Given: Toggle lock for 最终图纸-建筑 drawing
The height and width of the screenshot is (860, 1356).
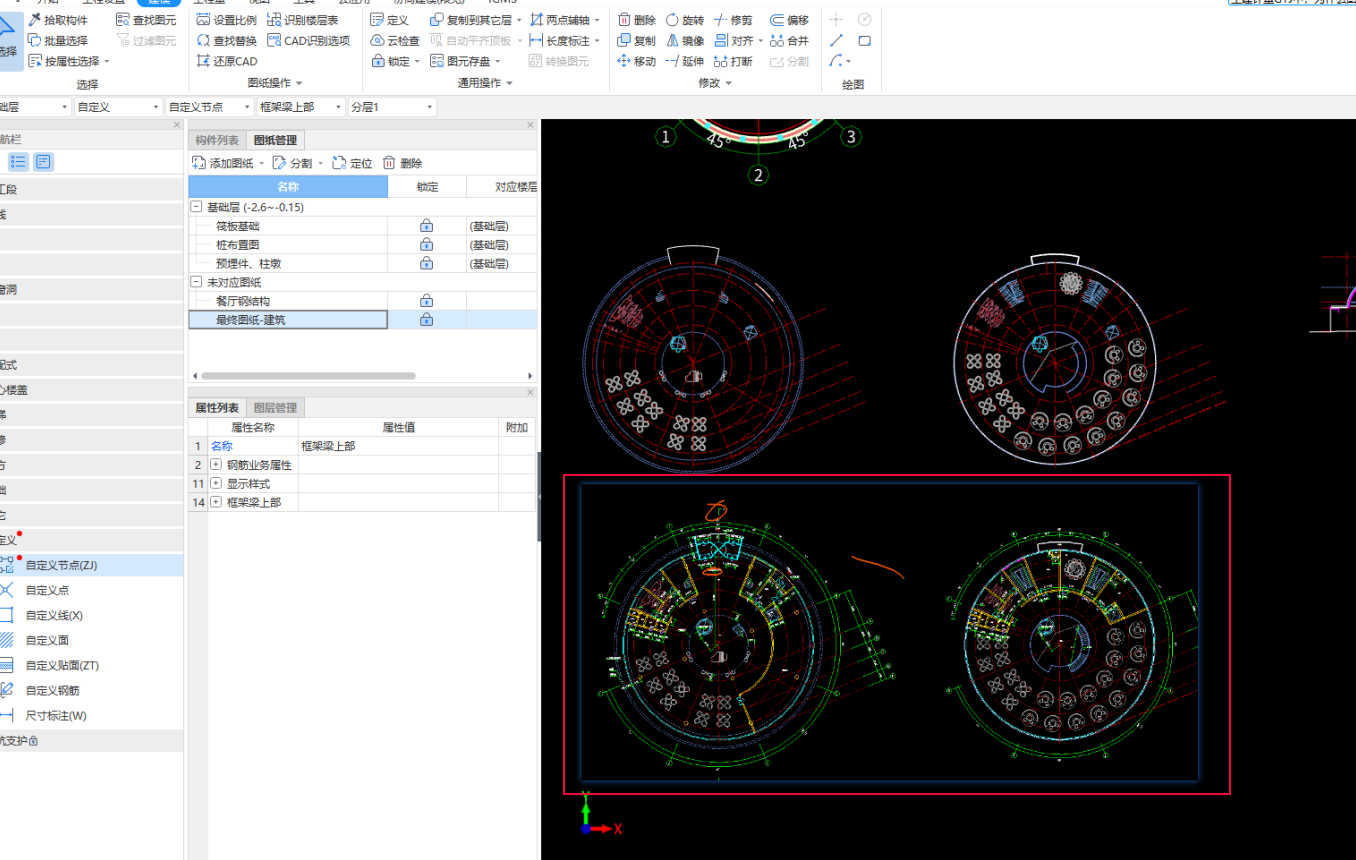Looking at the screenshot, I should 427,319.
